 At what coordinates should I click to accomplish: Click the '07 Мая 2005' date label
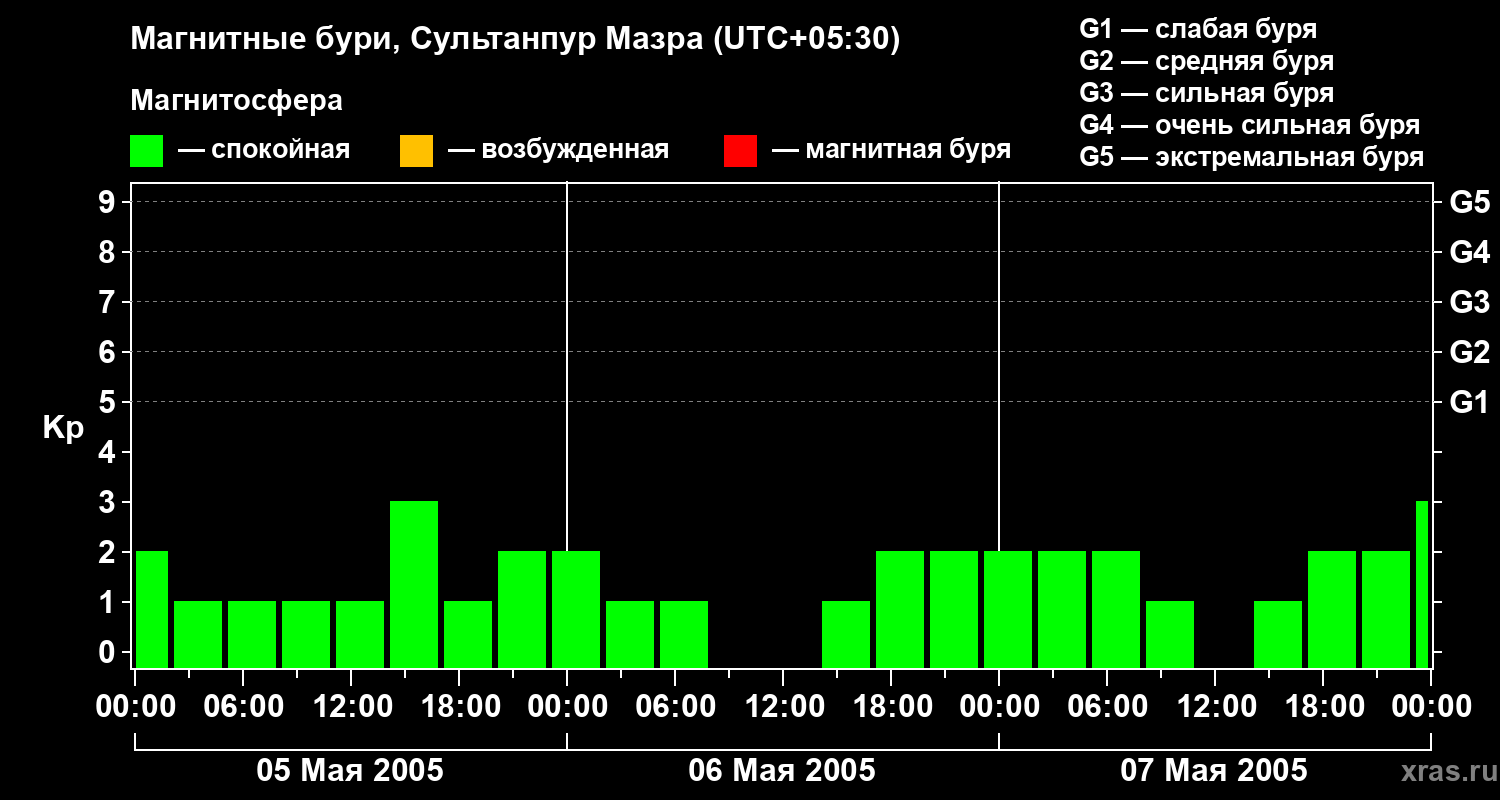[x=1214, y=771]
